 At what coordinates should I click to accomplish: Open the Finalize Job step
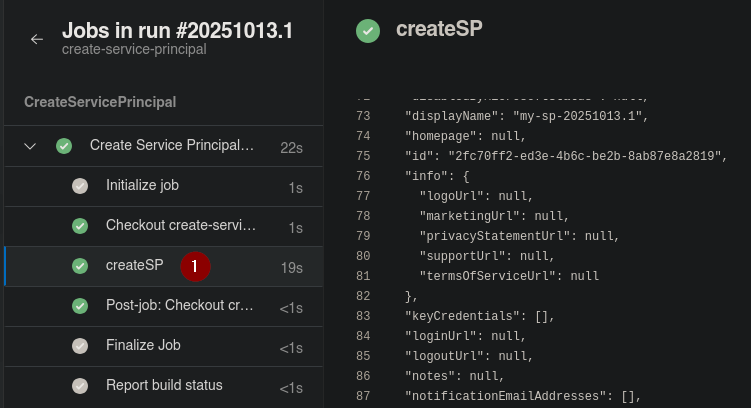pos(143,346)
